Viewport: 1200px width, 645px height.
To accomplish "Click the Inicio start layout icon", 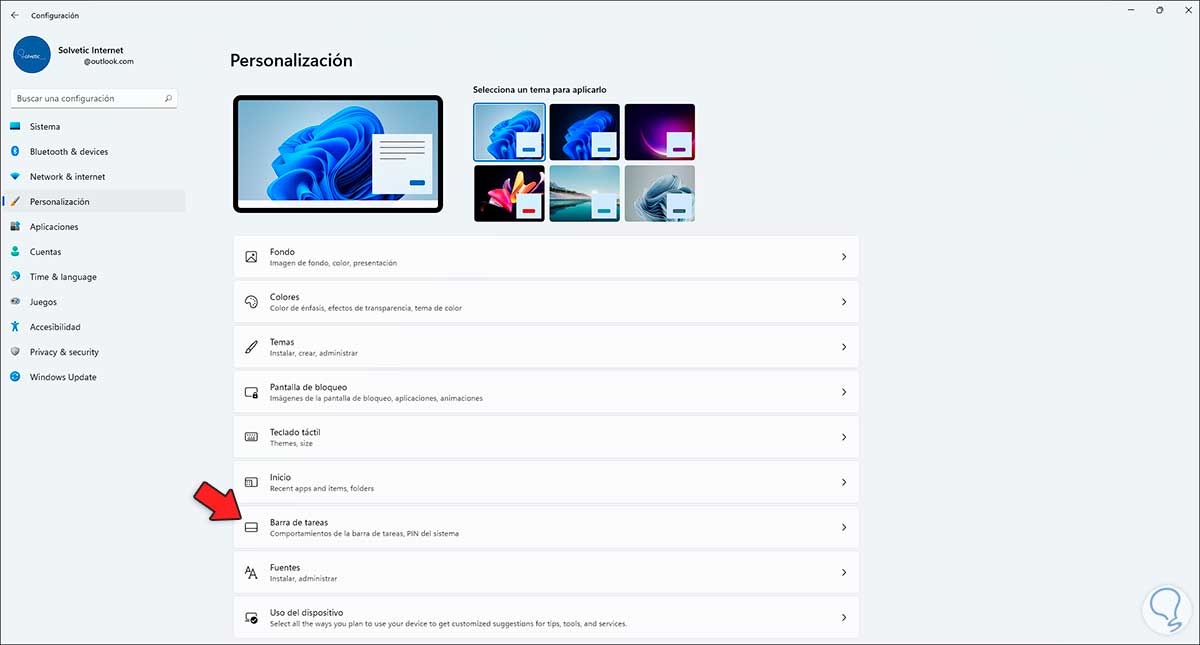I will point(251,482).
